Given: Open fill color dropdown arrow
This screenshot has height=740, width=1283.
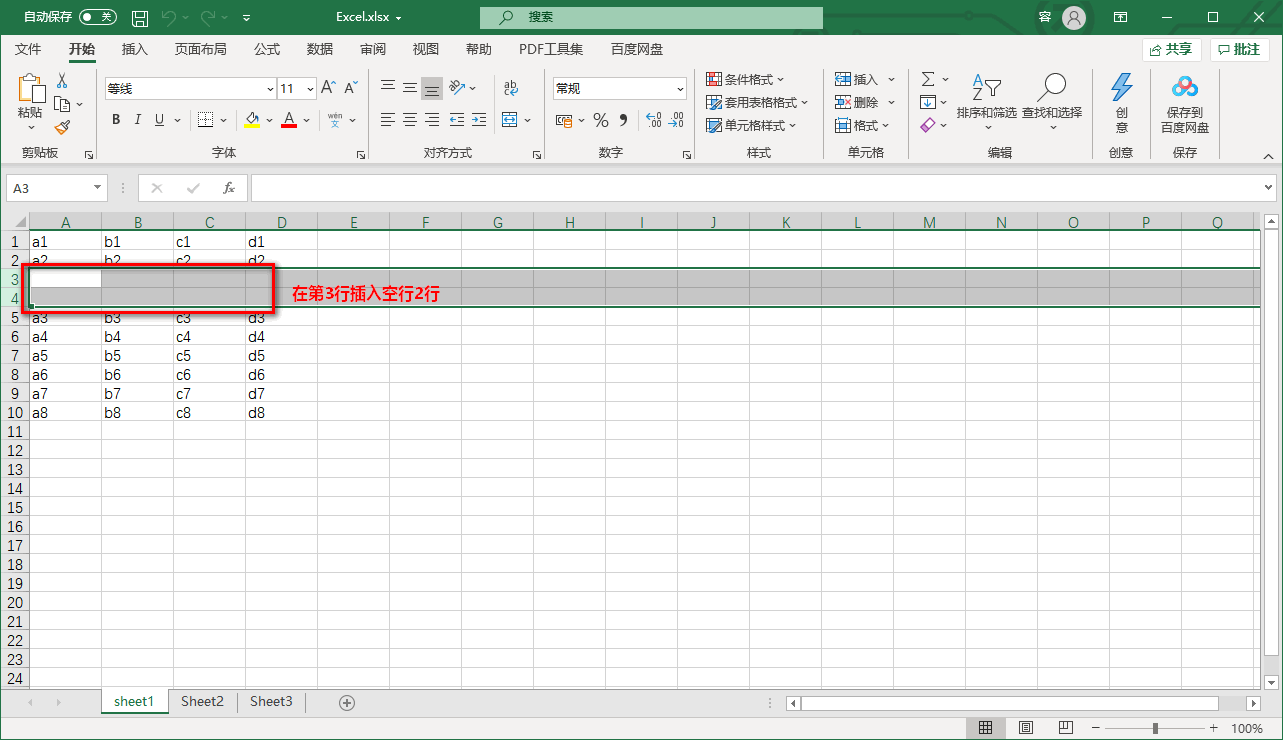Looking at the screenshot, I should [x=269, y=120].
